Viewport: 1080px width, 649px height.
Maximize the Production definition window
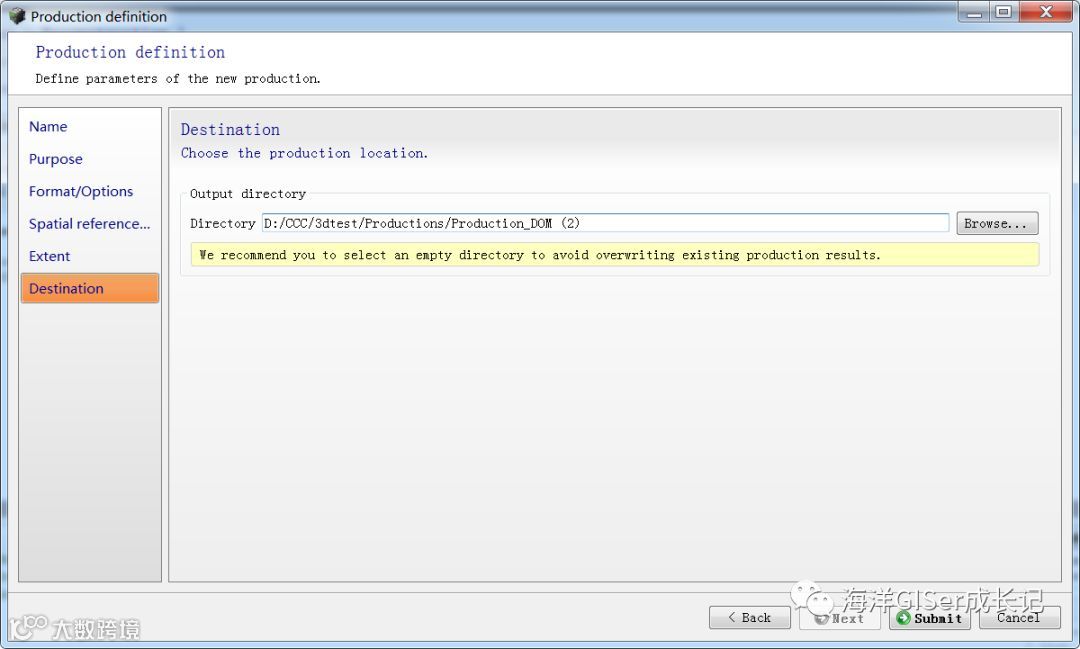(1004, 12)
